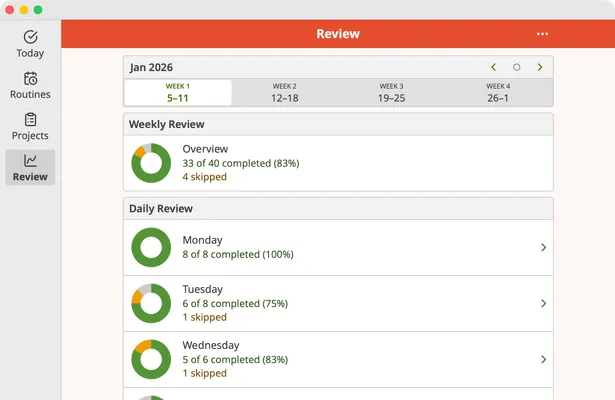
Task: Click the weekly Overview donut chart
Action: [x=151, y=163]
